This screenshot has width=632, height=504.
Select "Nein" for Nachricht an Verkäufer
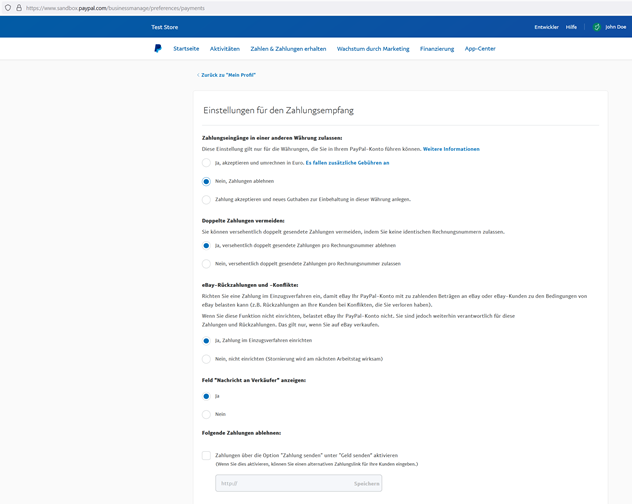pos(207,413)
